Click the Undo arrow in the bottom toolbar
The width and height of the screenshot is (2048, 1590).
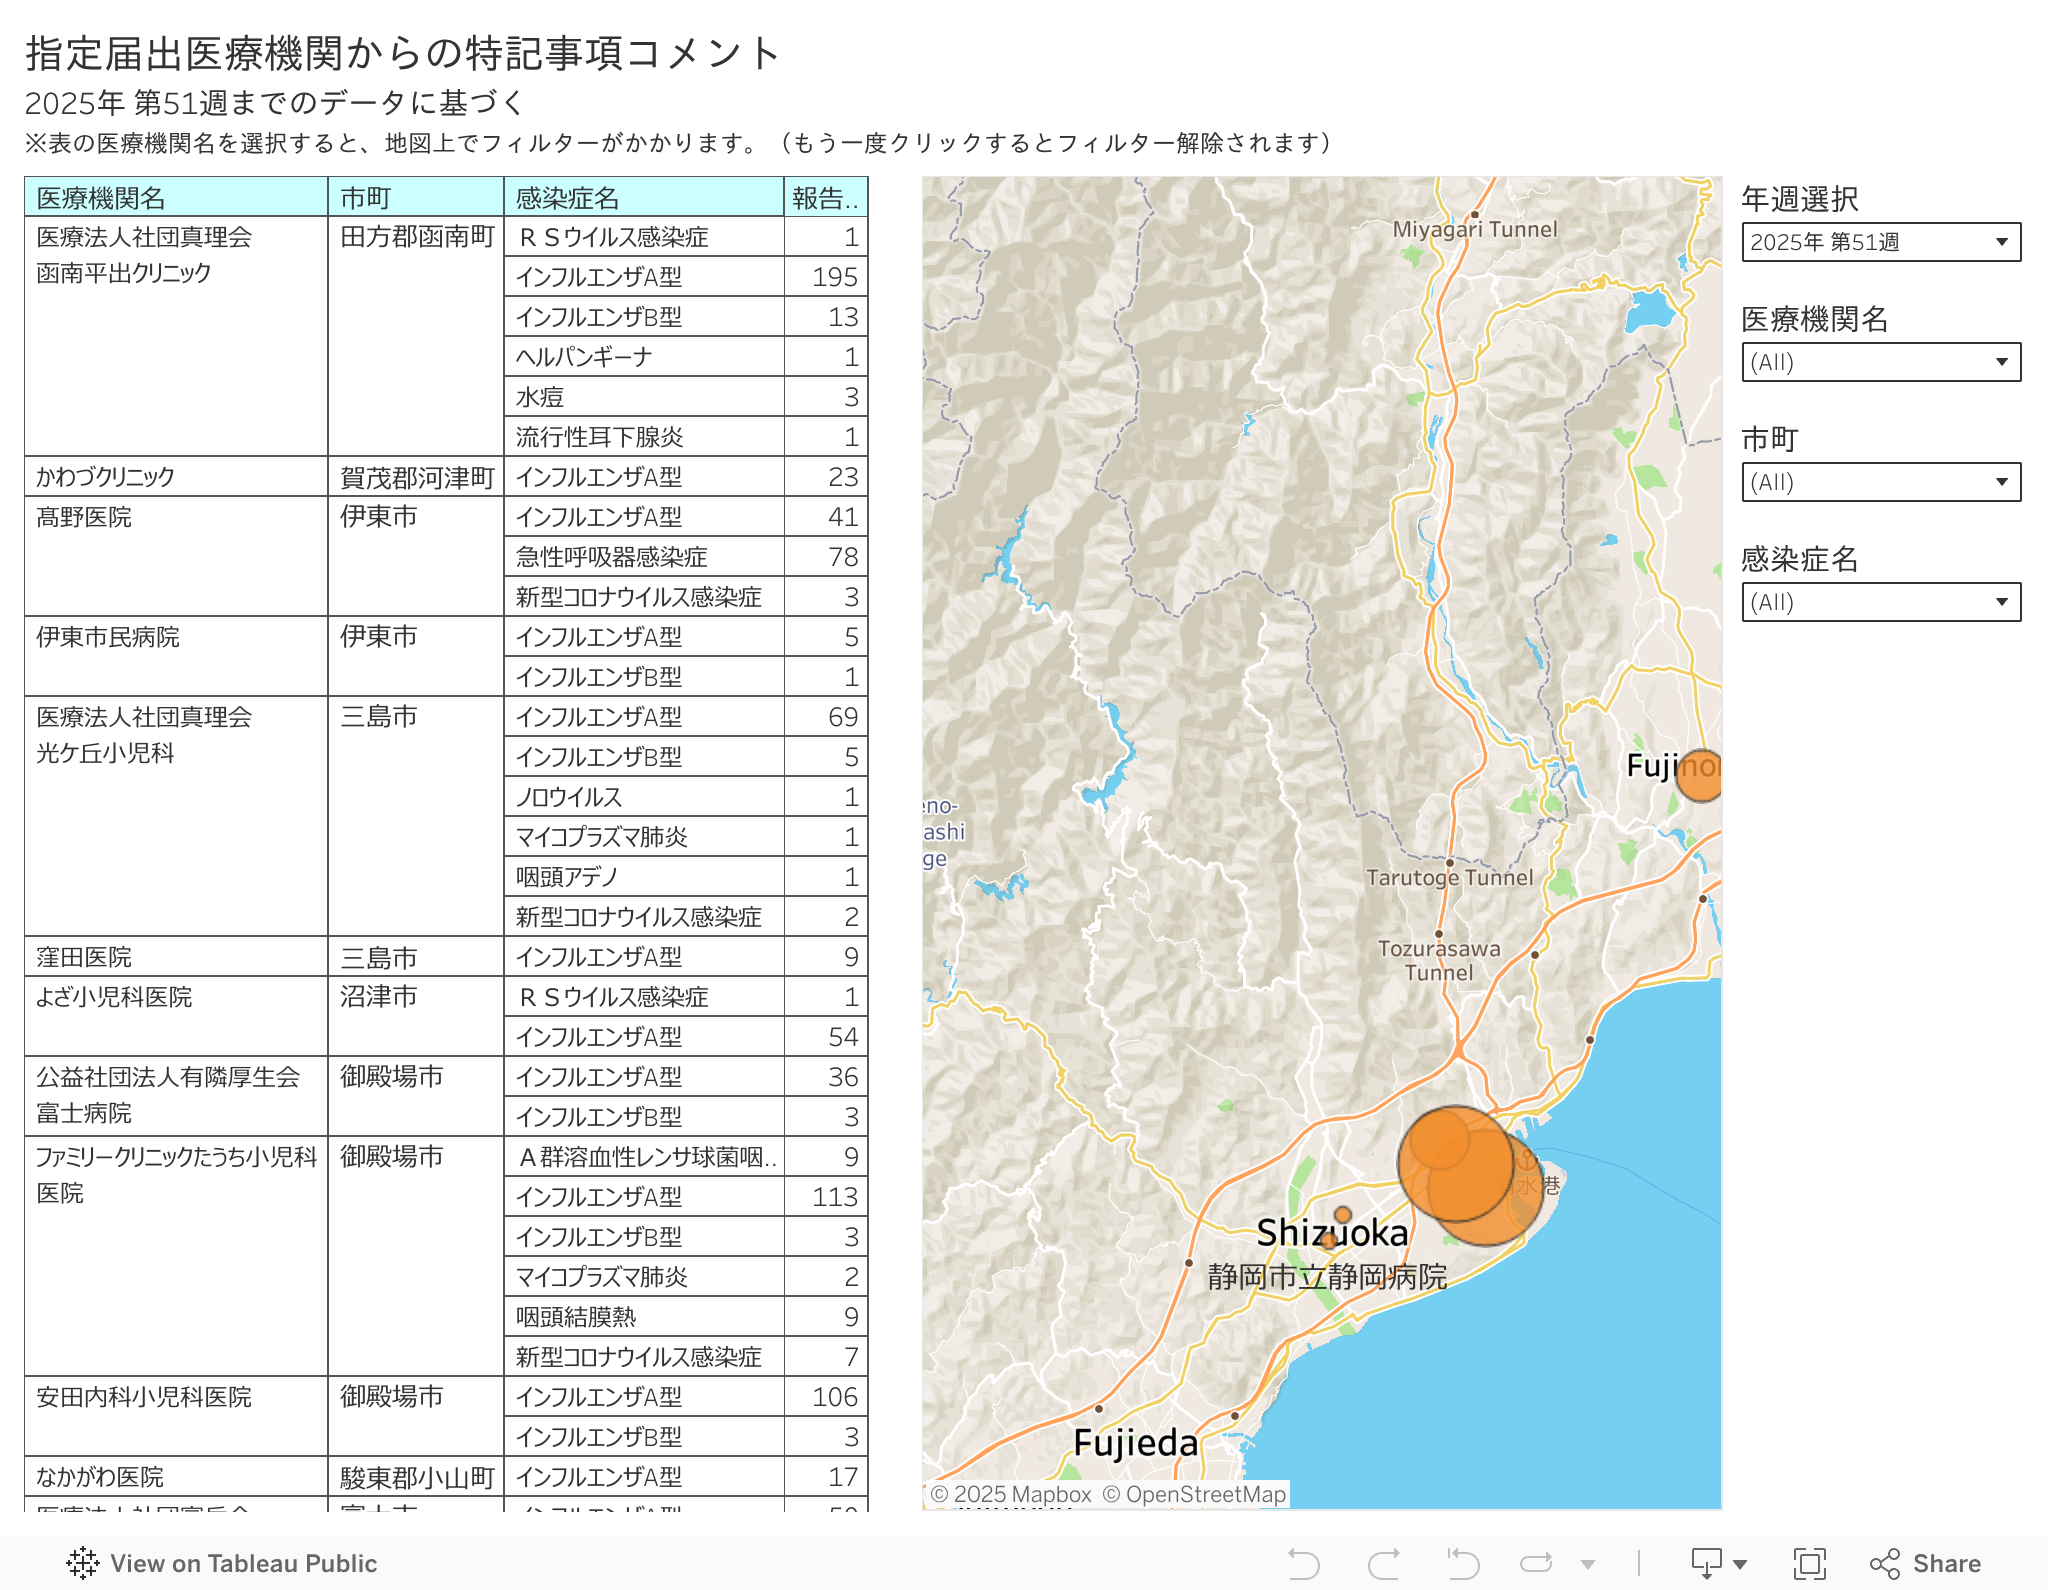tap(1303, 1563)
